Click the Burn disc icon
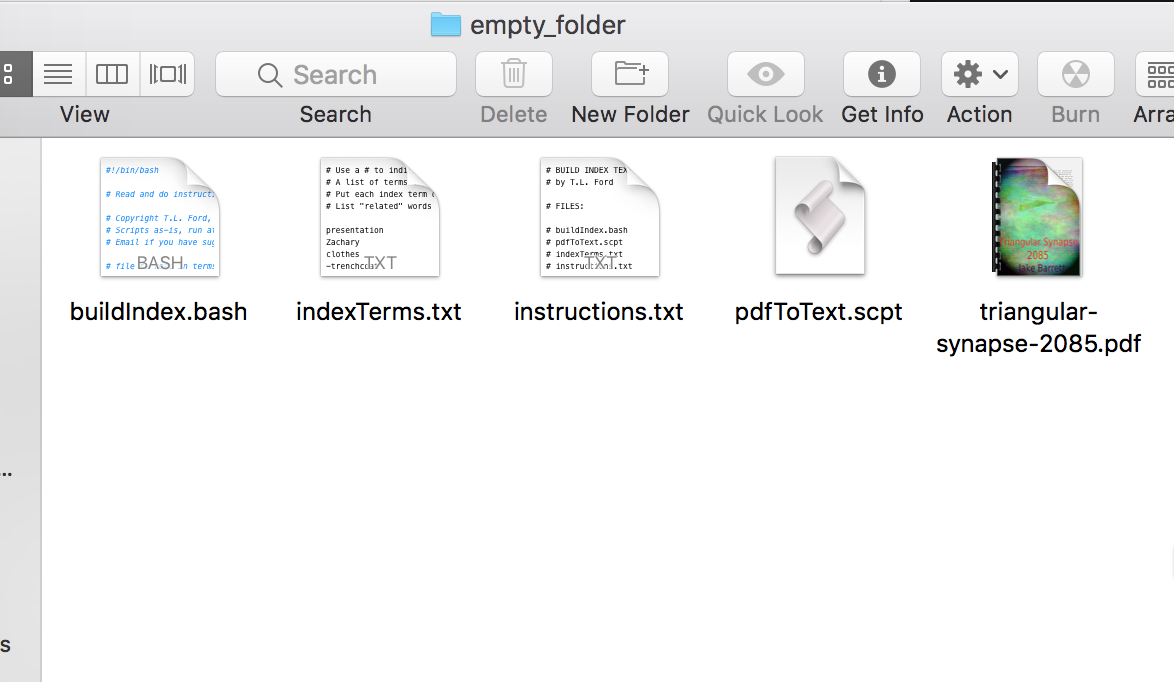 coord(1075,74)
